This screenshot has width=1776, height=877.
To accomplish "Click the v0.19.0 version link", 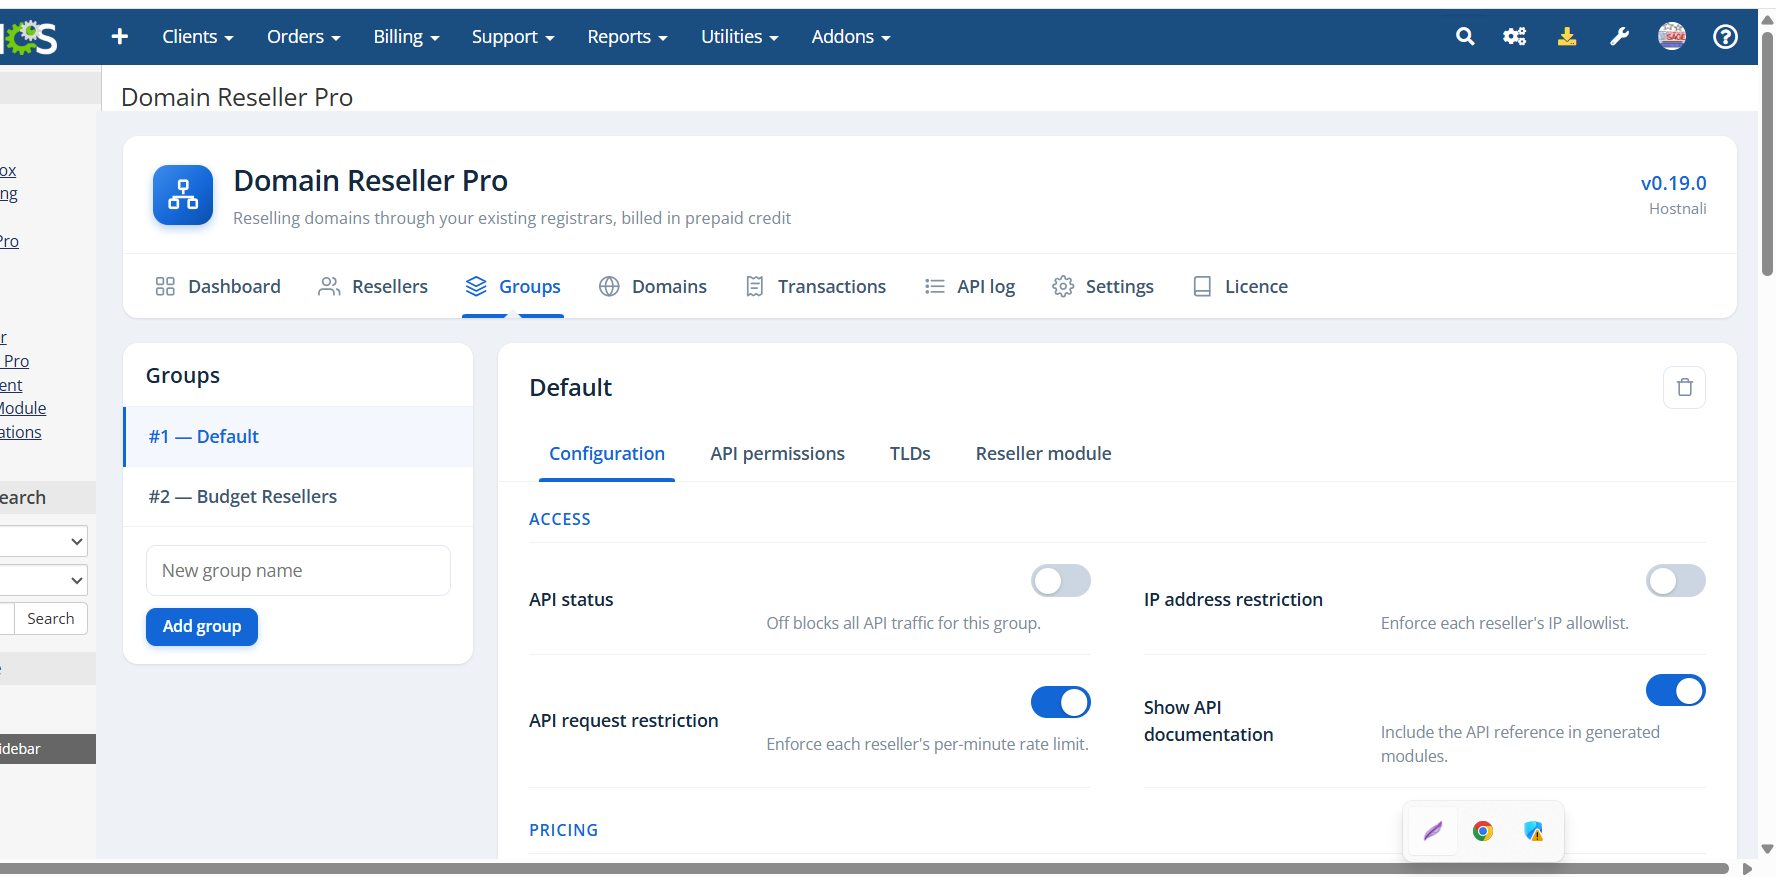I will (1674, 183).
